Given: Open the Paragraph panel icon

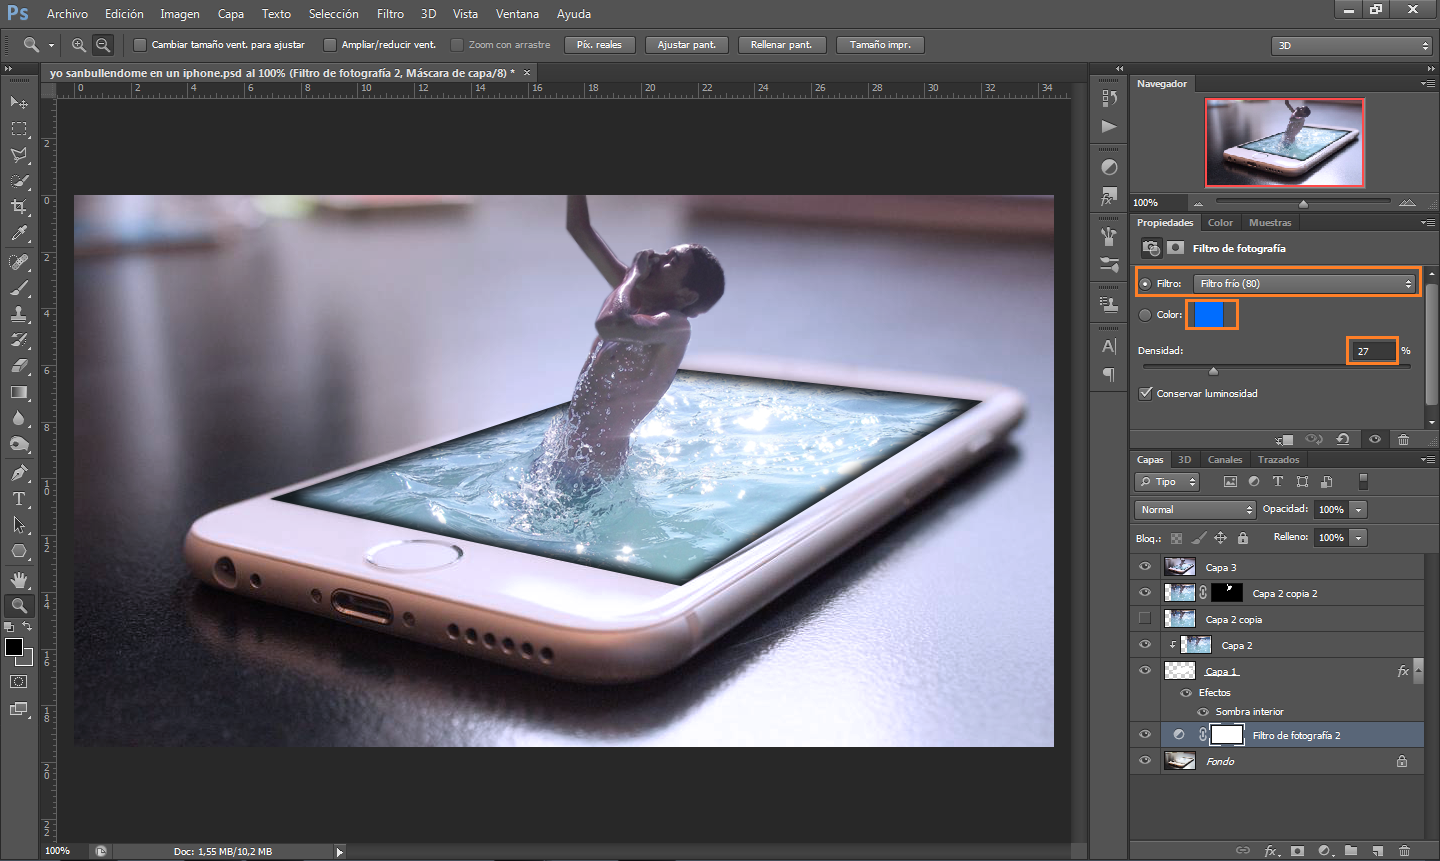Looking at the screenshot, I should coord(1109,374).
